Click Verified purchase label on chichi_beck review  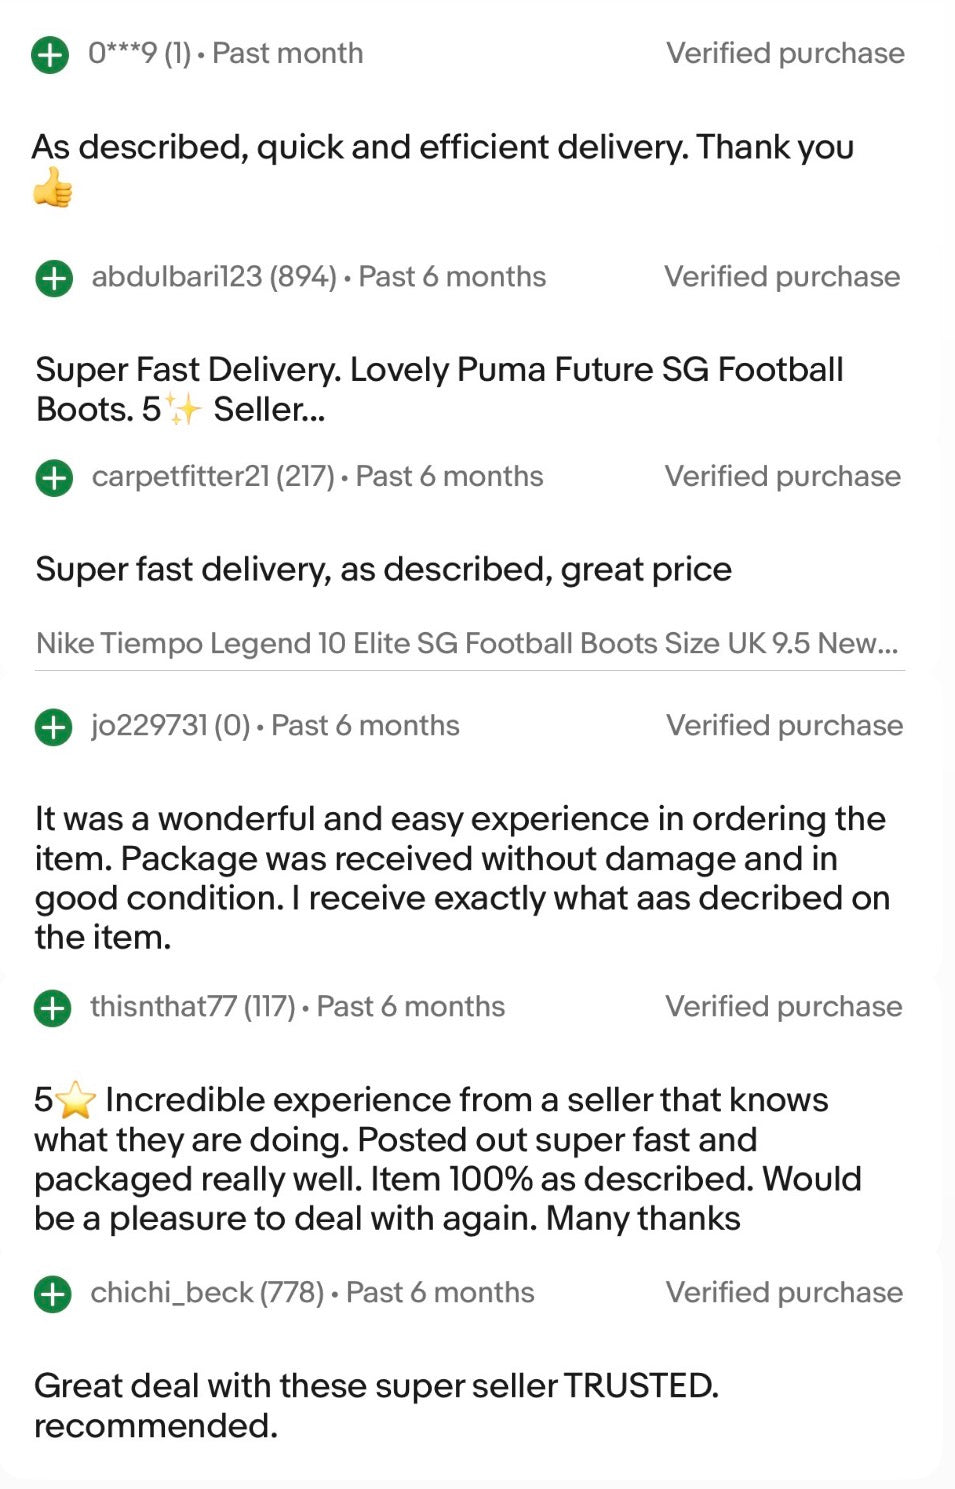coord(784,1293)
